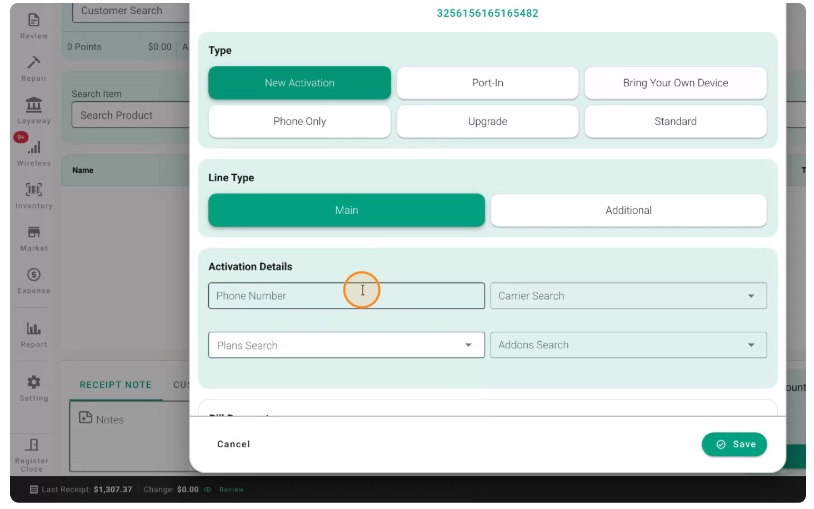This screenshot has width=814, height=509.
Task: Open the Repair hammer icon
Action: point(34,62)
